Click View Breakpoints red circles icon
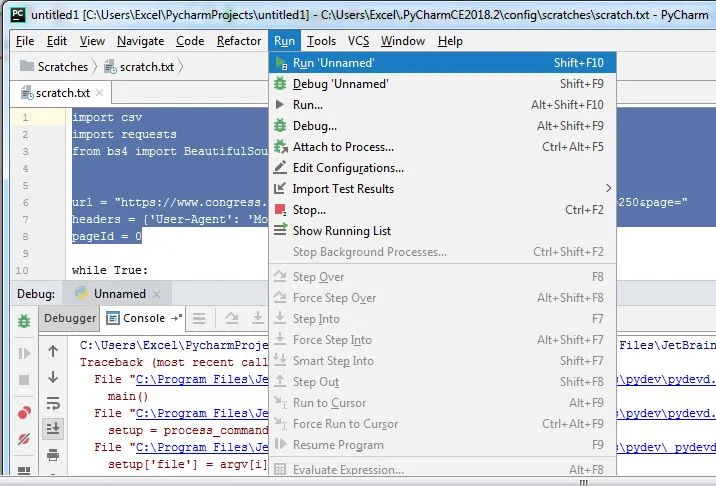Screen dimensions: 716x486 click(24, 412)
